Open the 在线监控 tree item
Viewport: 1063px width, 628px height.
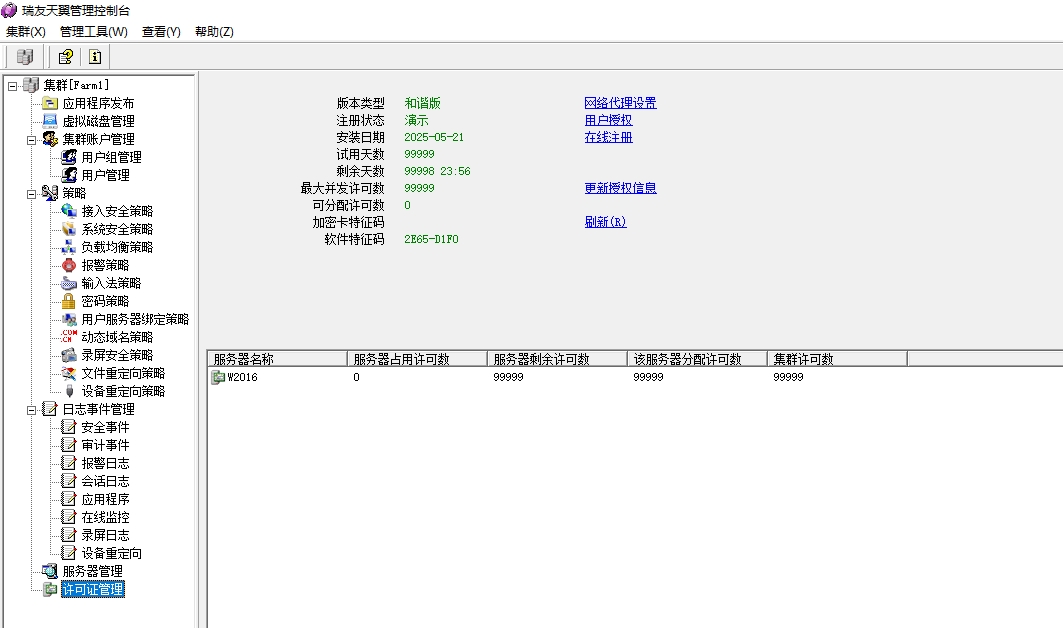point(105,517)
